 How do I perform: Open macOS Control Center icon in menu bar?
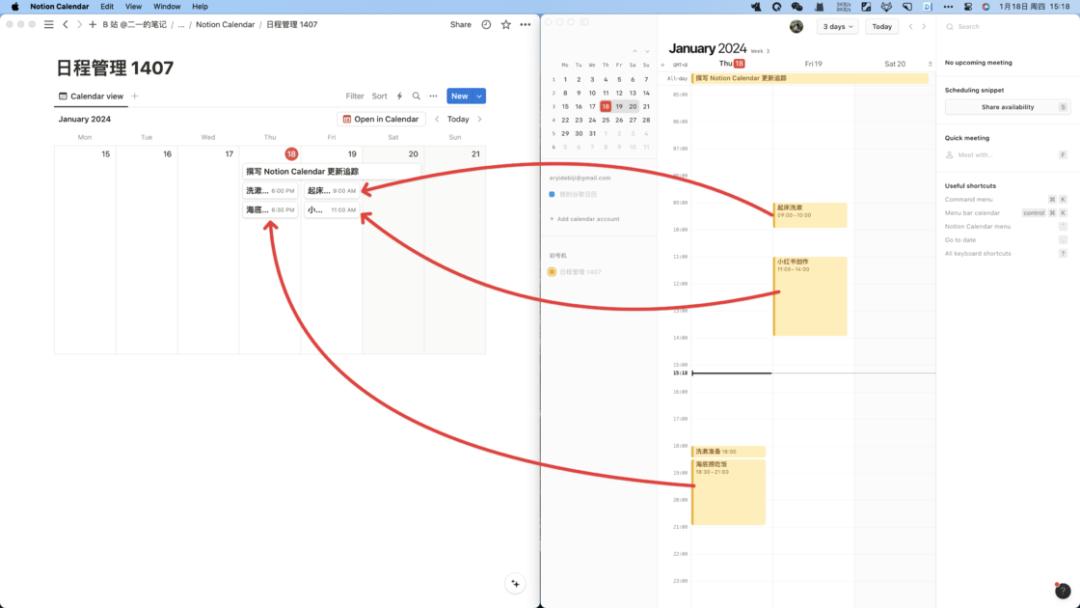(x=968, y=6)
